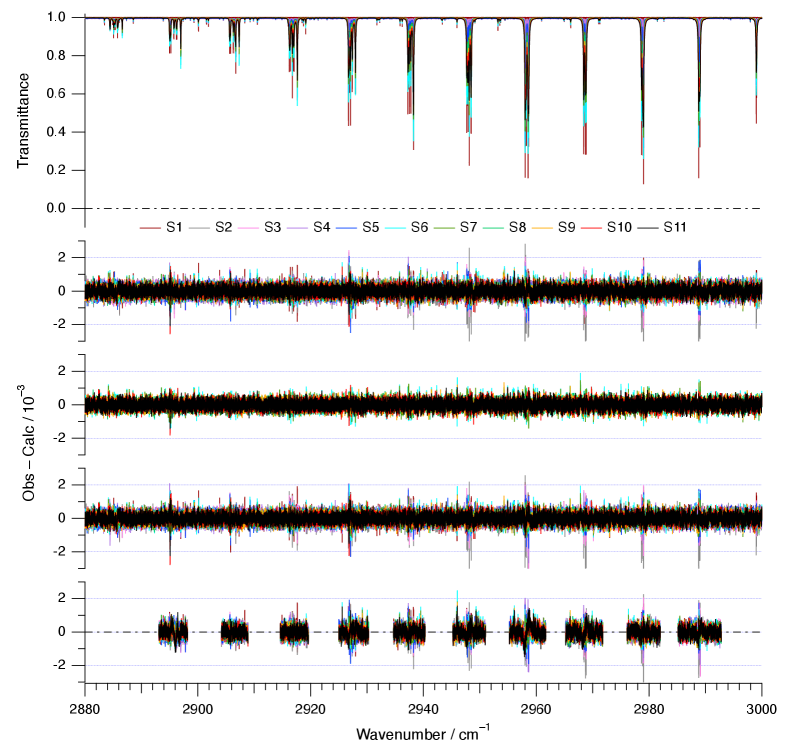Click the last signal cluster in bottom panel
This screenshot has height=743, width=793.
[699, 632]
